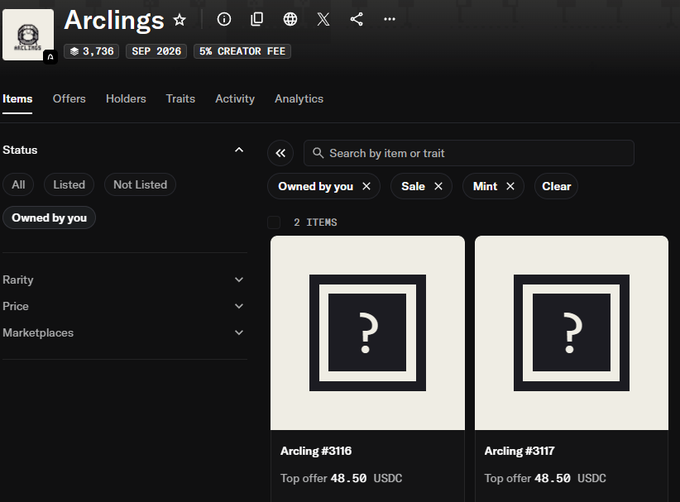Switch to the Activity tab
Viewport: 680px width, 502px height.
pos(235,99)
